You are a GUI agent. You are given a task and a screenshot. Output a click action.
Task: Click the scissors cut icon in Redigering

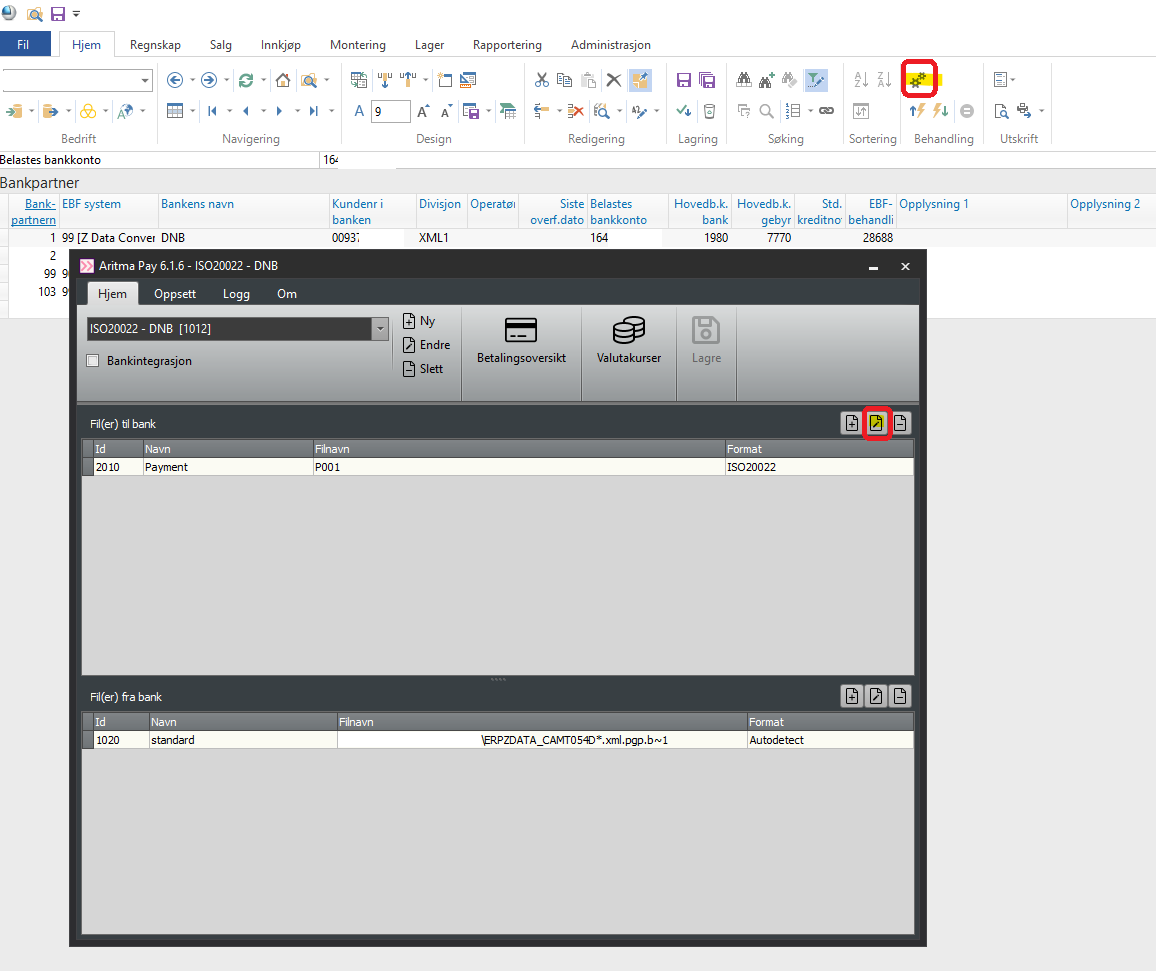click(x=541, y=80)
